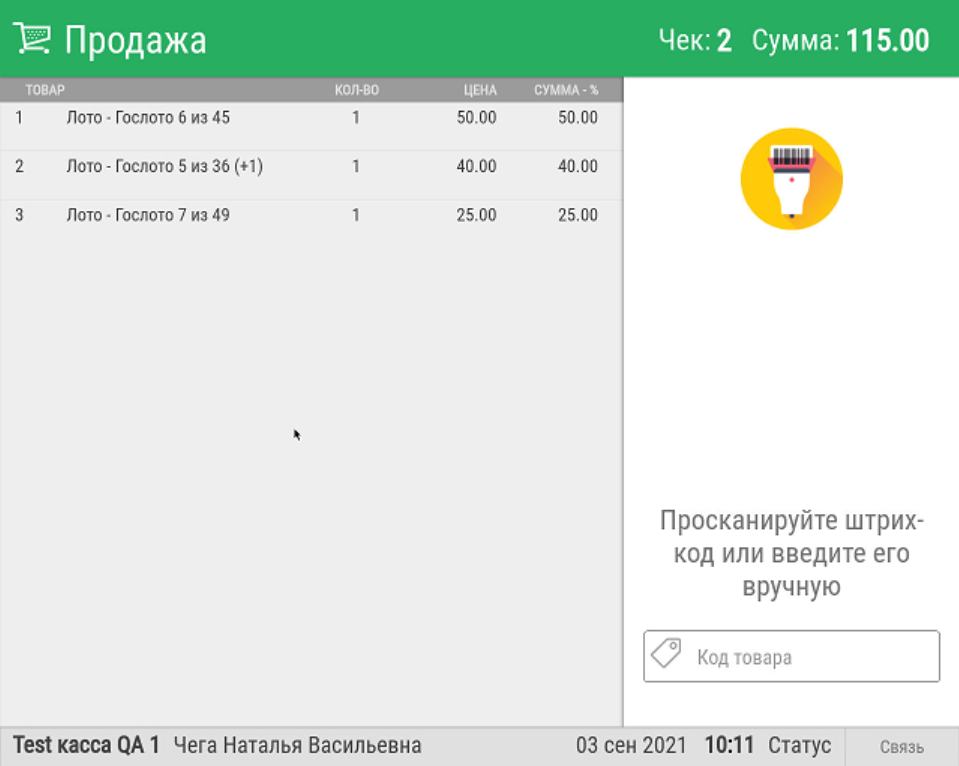This screenshot has width=959, height=766.
Task: Select row Лото - Гослото 7 из 49
Action: click(x=311, y=224)
